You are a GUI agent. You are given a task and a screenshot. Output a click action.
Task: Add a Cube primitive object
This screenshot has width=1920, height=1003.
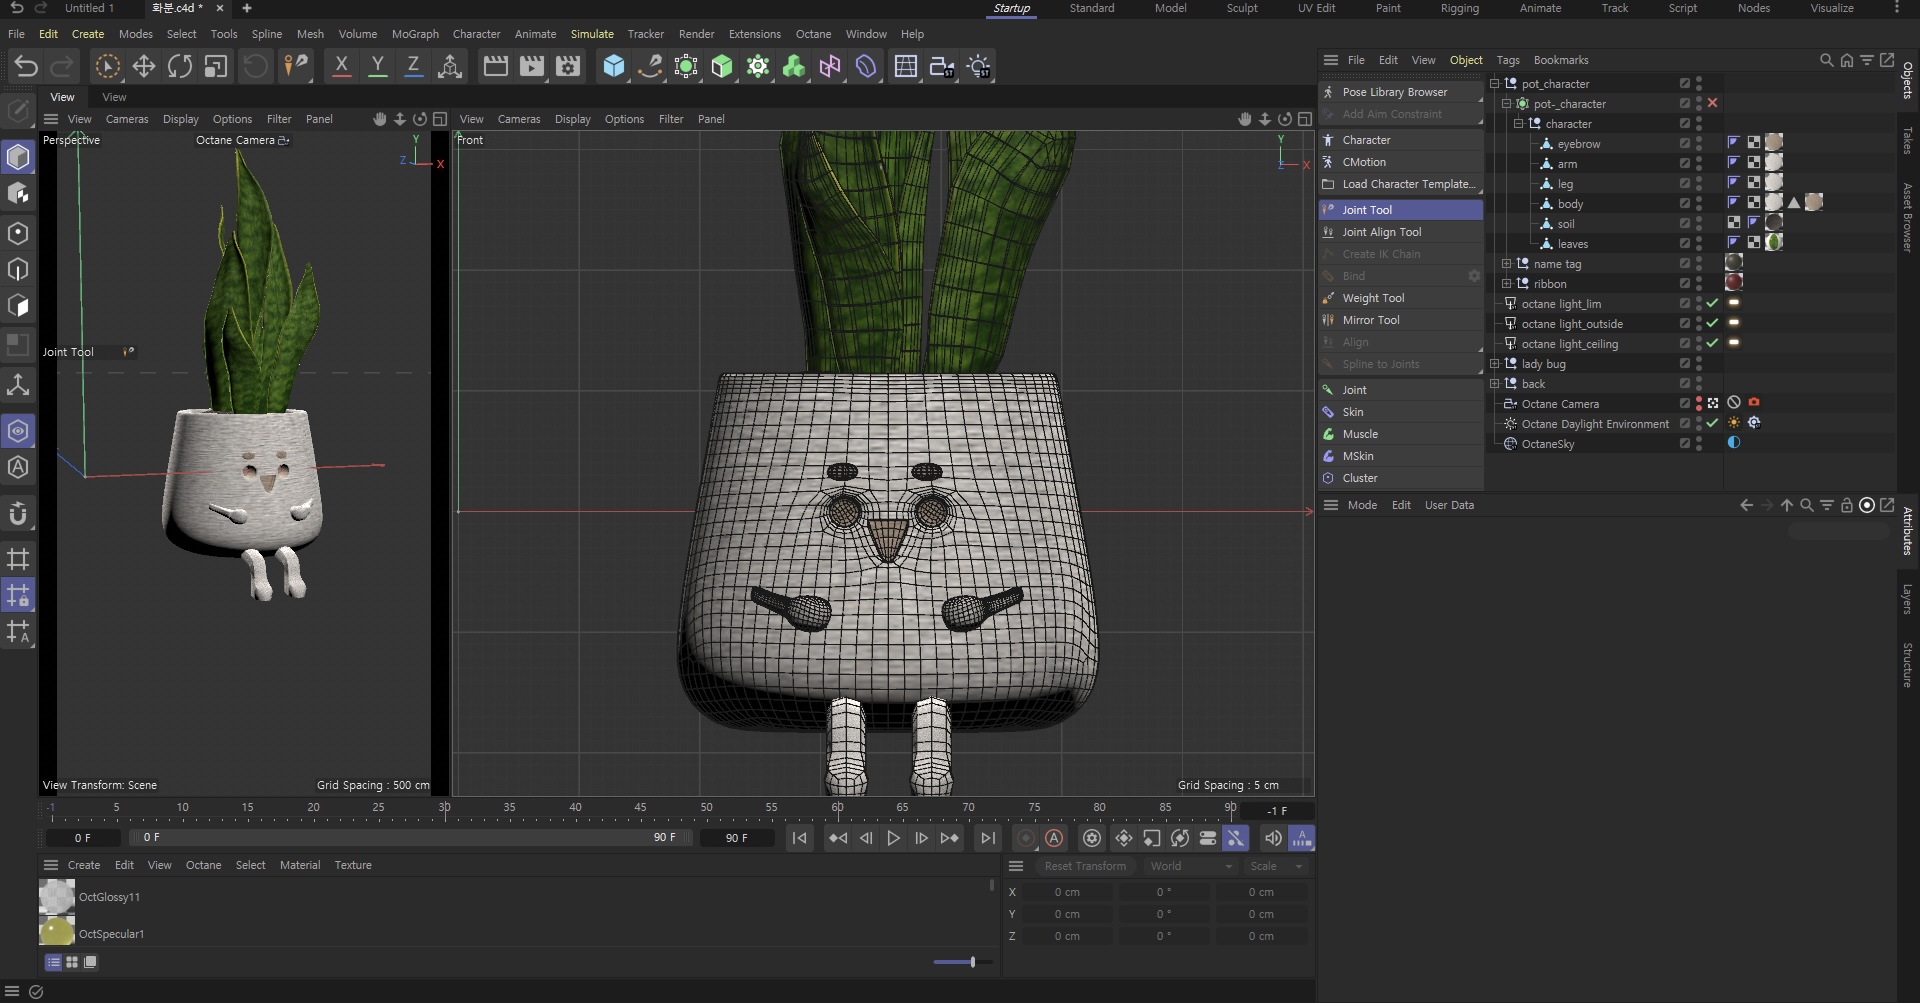click(x=614, y=67)
